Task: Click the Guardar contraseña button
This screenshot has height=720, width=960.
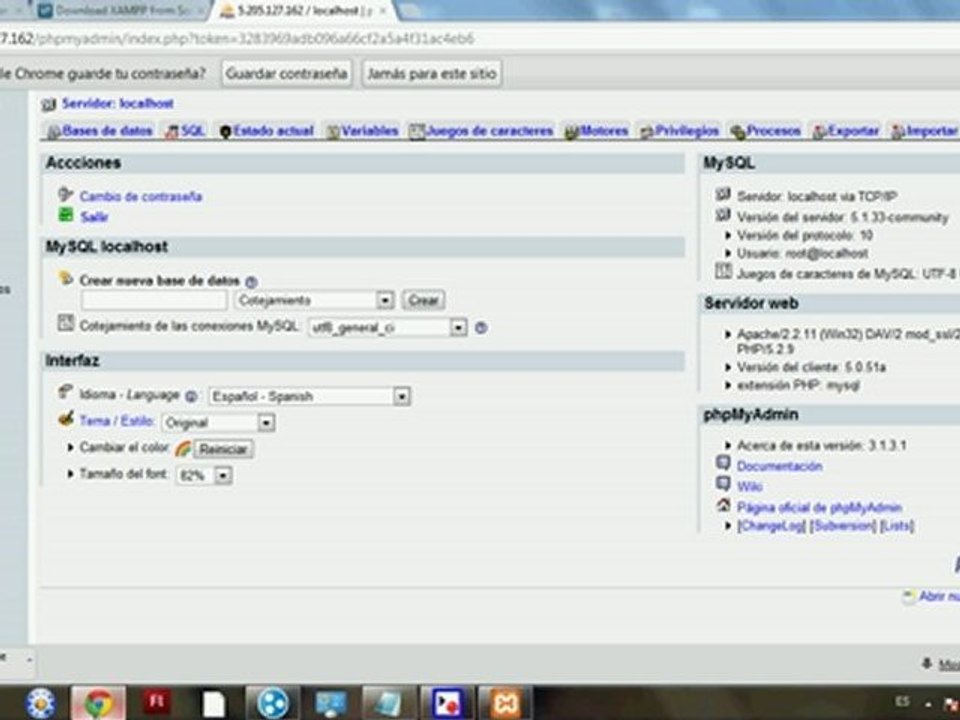Action: [x=286, y=73]
